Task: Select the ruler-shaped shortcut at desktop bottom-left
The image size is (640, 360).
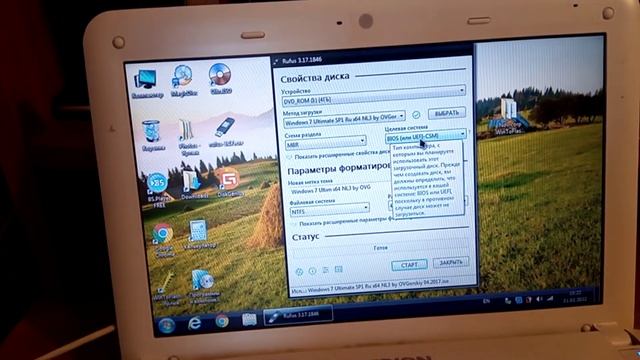Action: coord(167,289)
